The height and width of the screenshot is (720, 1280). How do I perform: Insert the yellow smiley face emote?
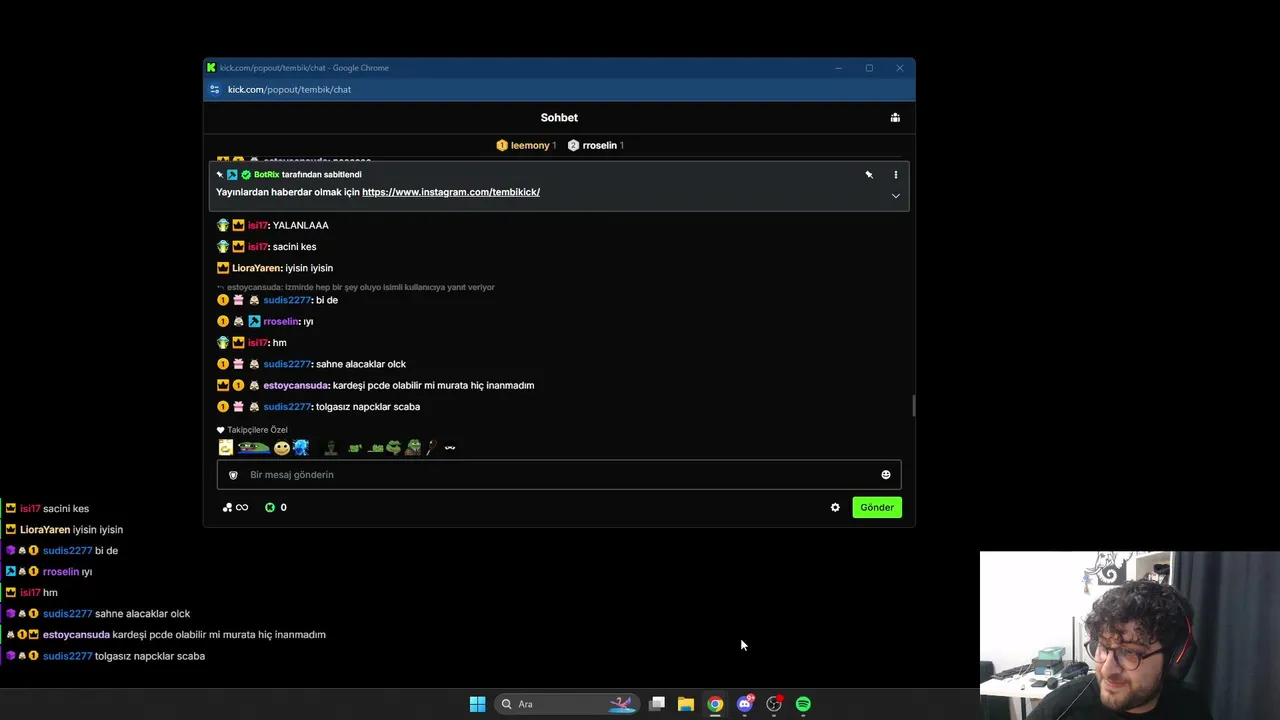282,448
